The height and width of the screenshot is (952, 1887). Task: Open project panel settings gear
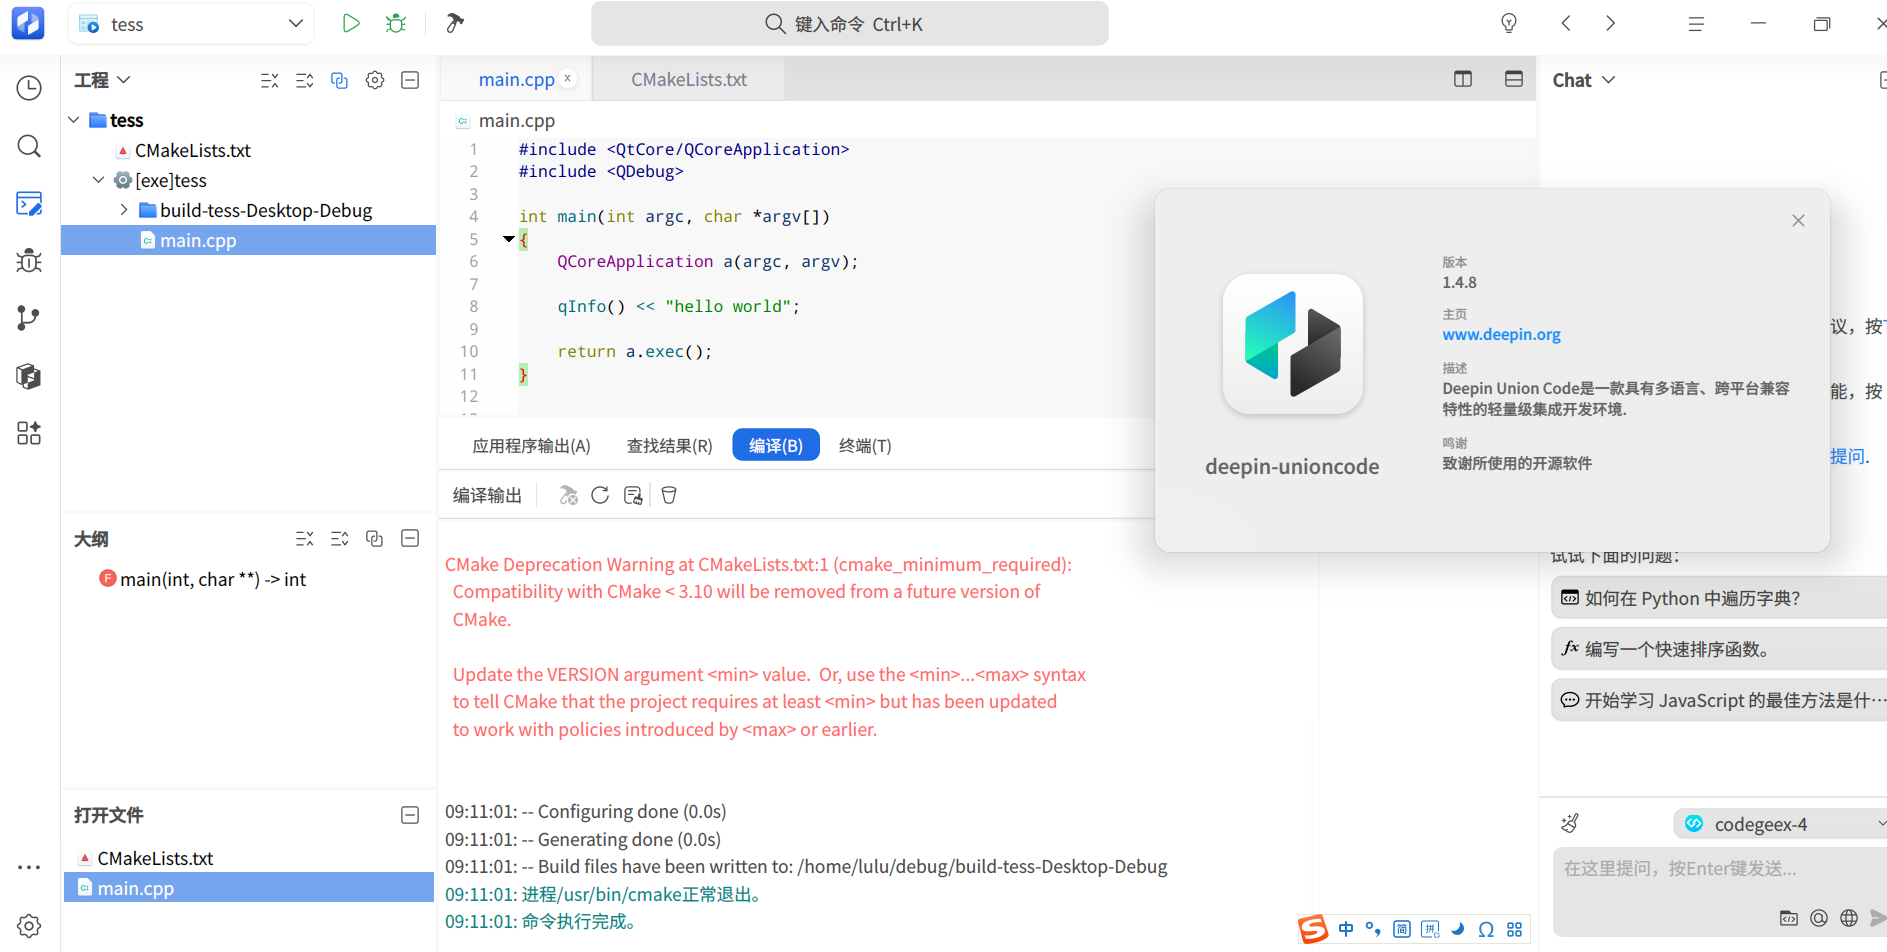(375, 80)
